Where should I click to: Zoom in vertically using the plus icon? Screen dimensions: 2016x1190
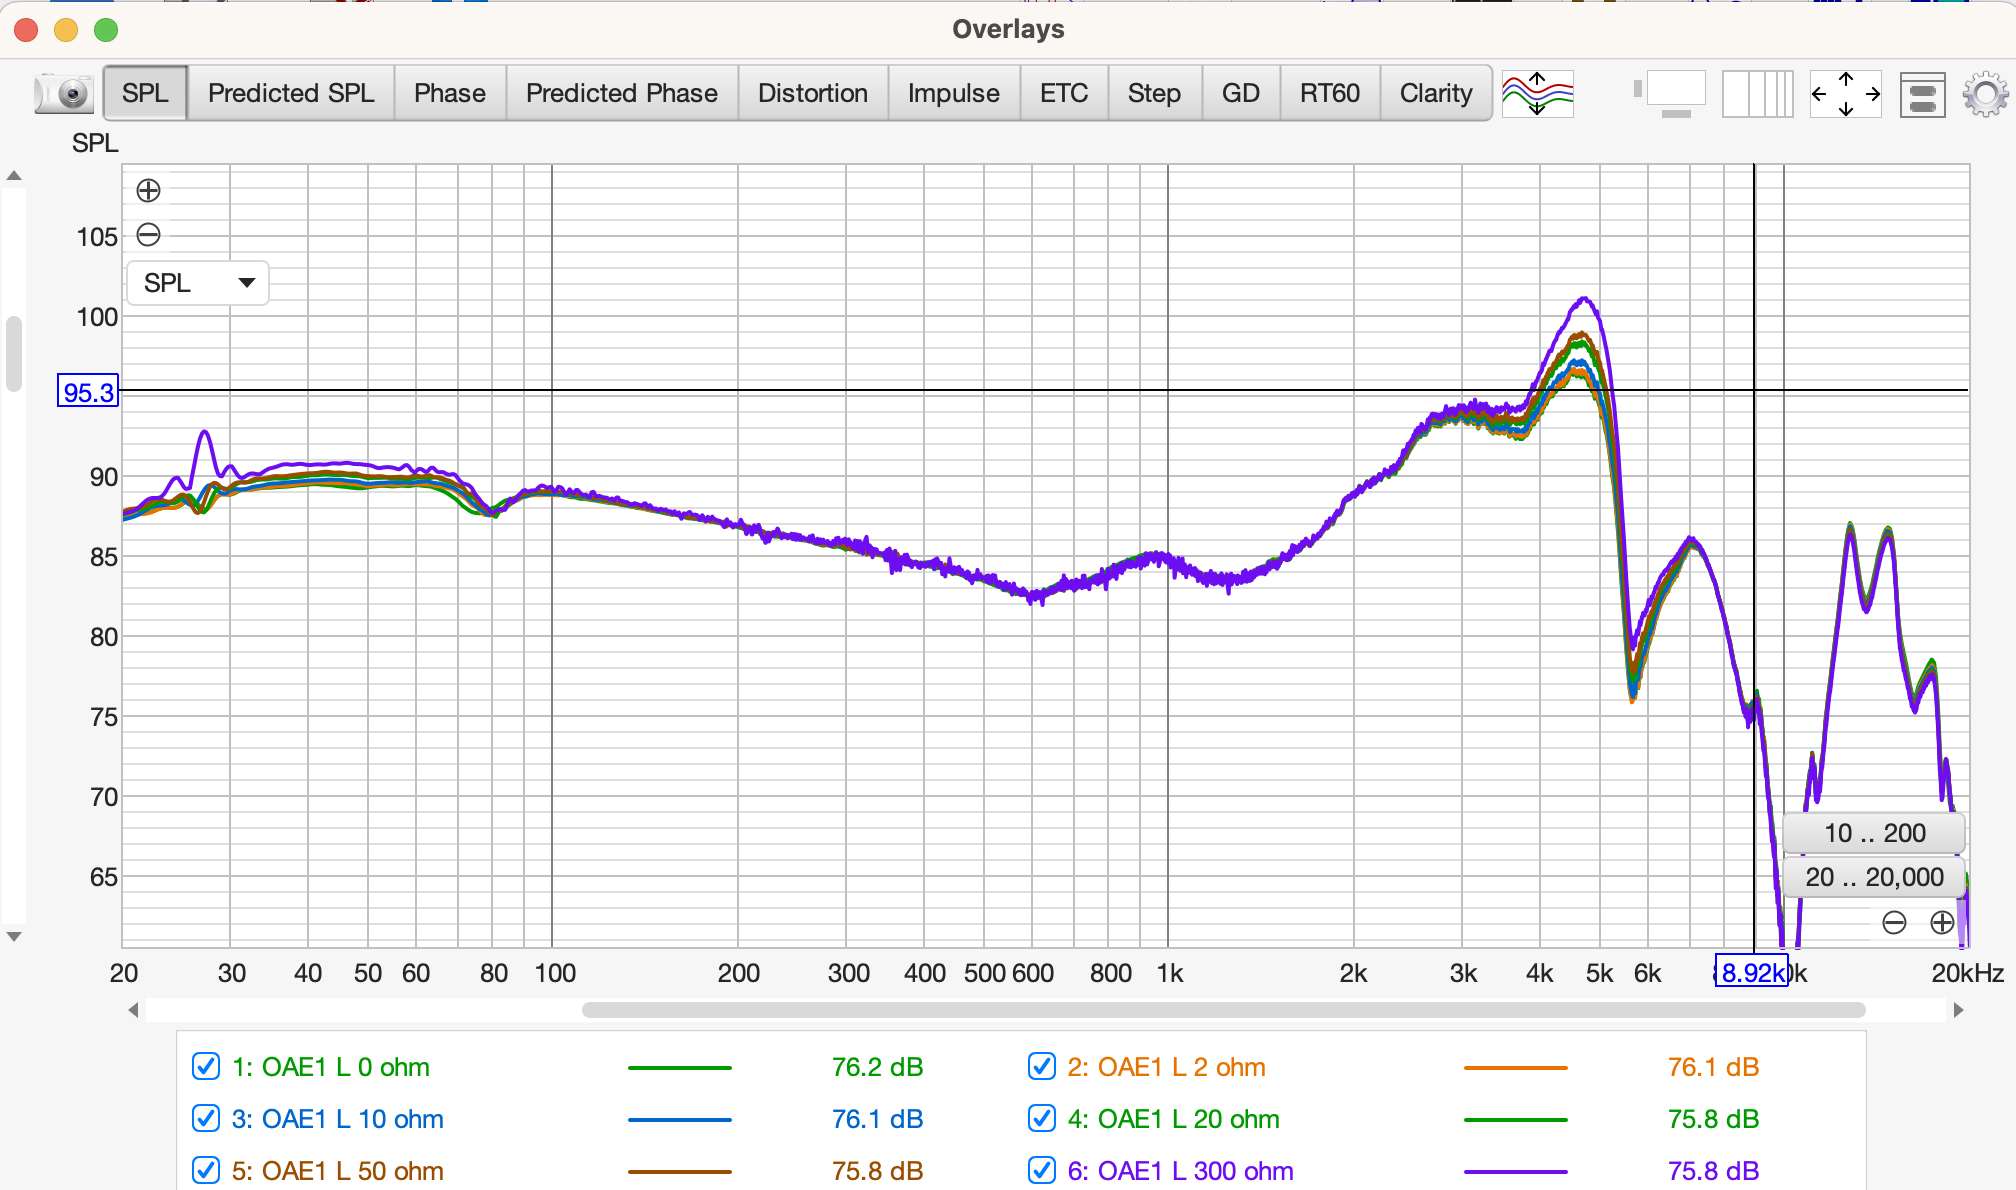(x=148, y=189)
